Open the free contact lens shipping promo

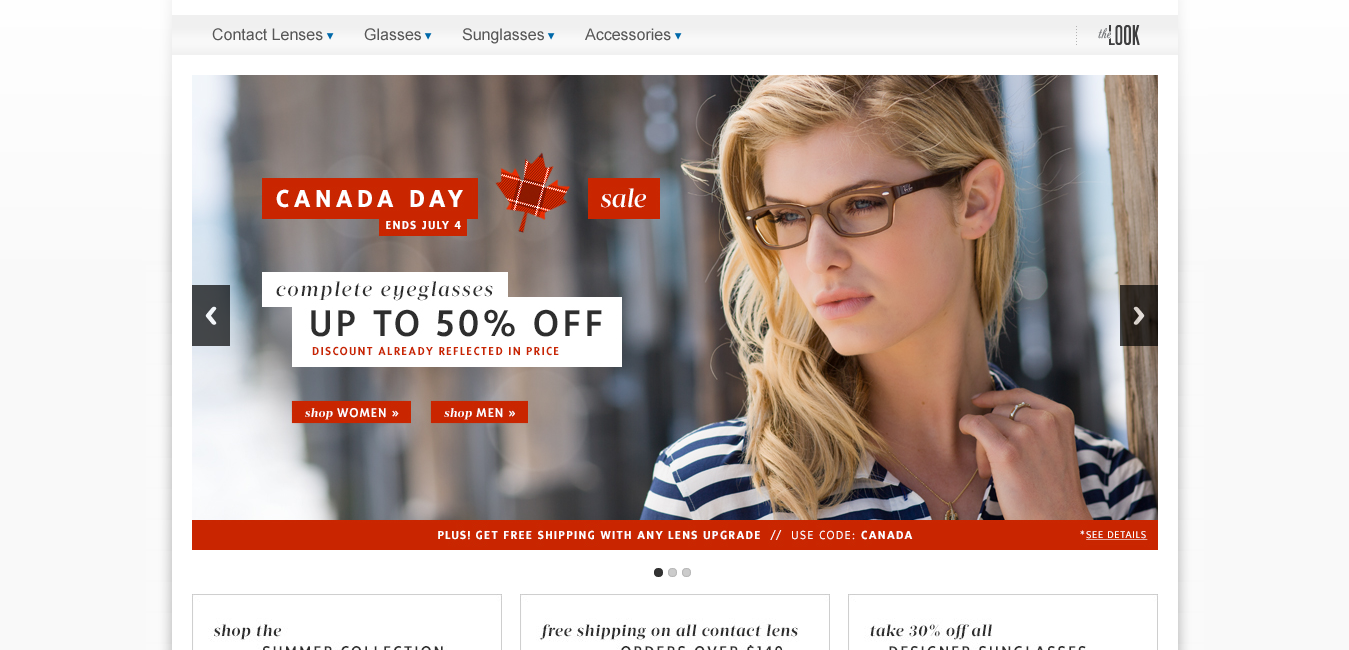coord(675,622)
